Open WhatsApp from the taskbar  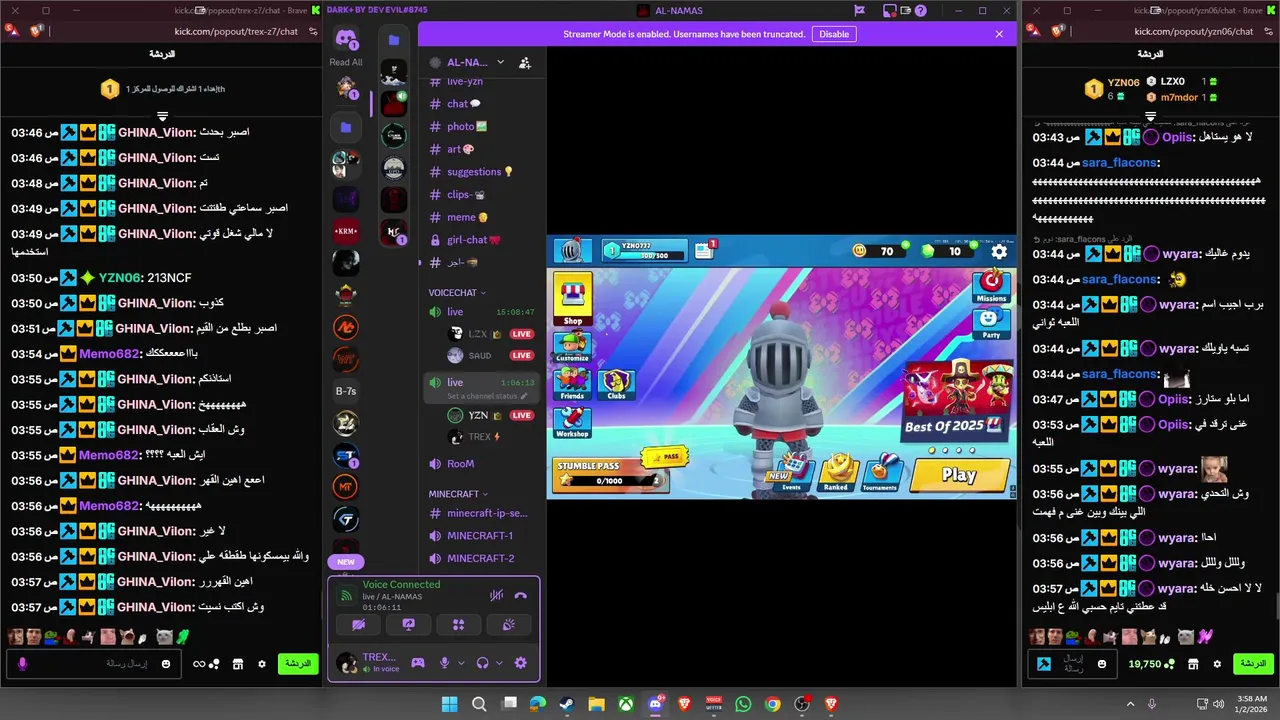pos(743,704)
